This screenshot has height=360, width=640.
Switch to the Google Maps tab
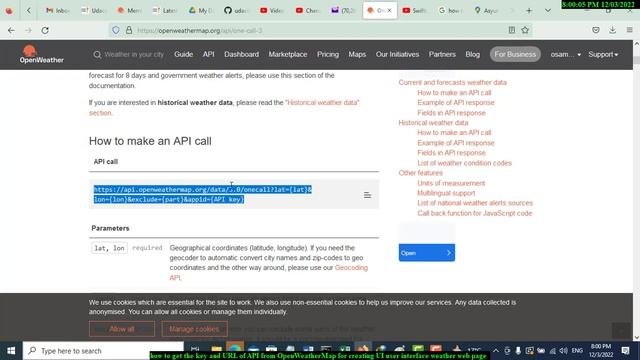(486, 11)
